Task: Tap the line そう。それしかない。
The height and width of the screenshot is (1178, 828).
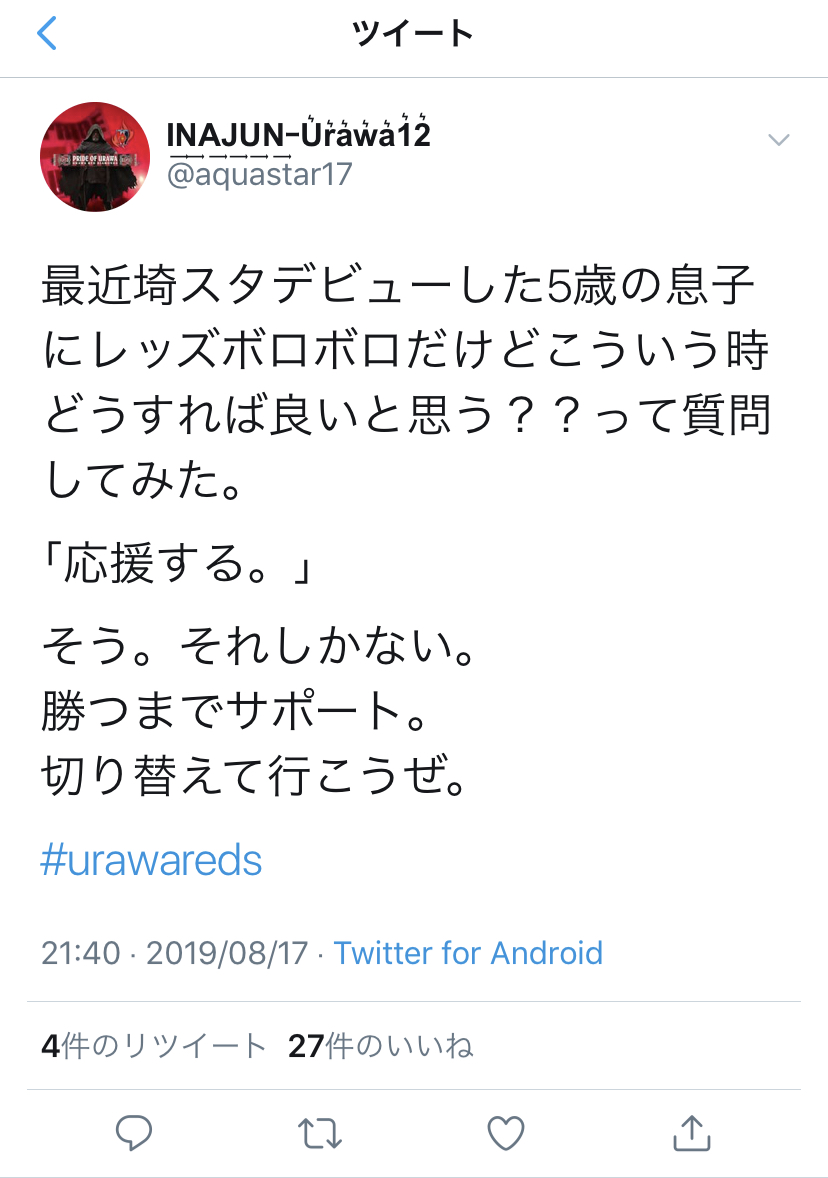Action: pyautogui.click(x=255, y=650)
